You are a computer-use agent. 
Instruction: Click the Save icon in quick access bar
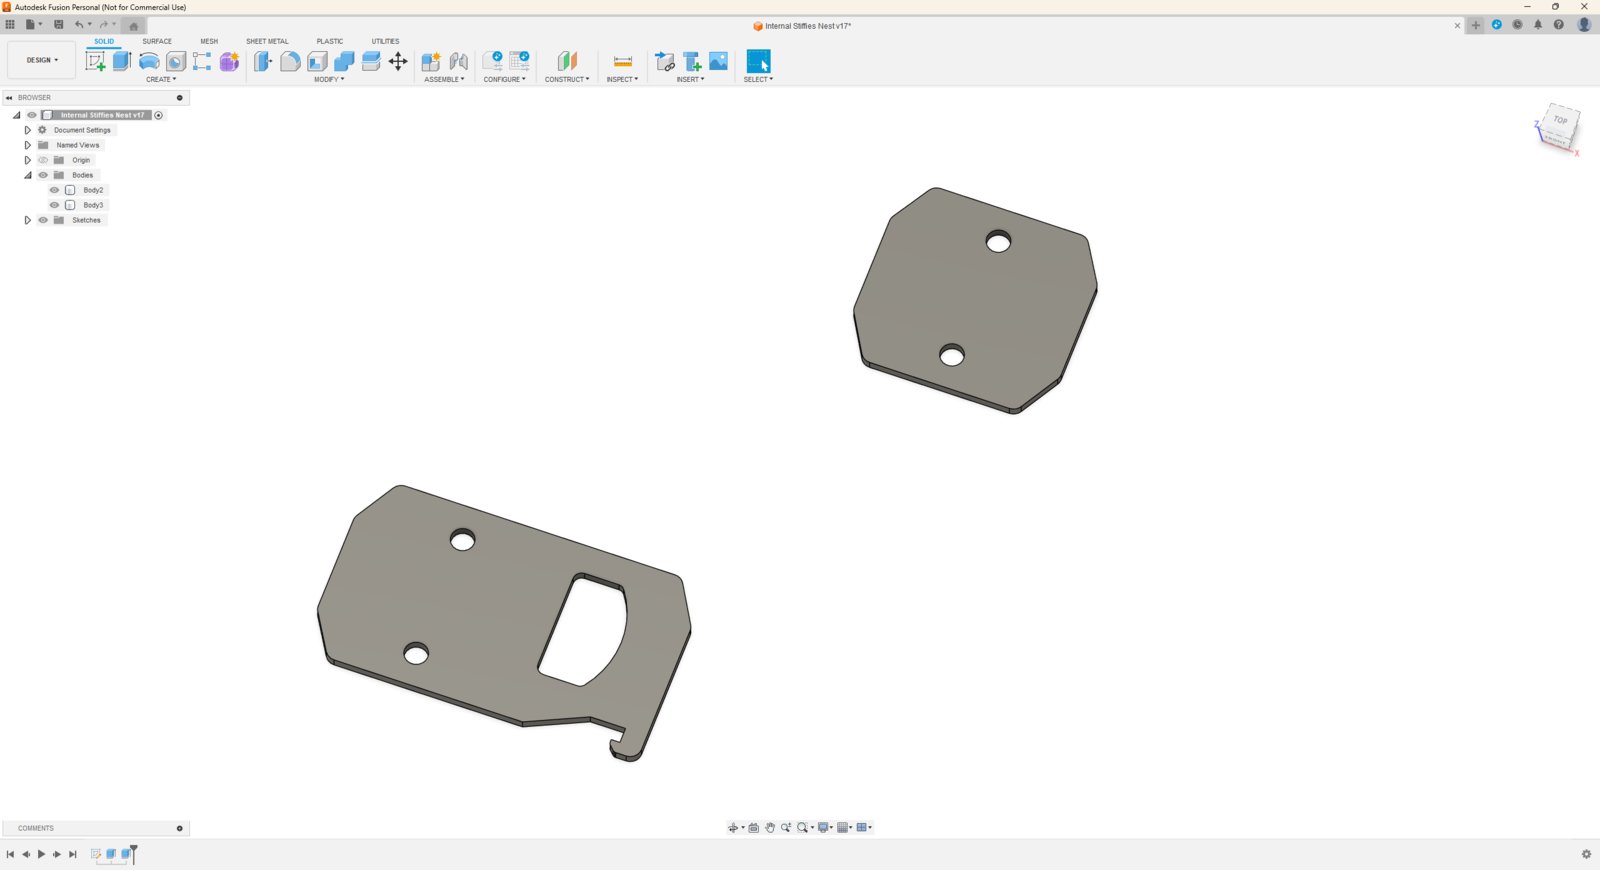coord(58,25)
